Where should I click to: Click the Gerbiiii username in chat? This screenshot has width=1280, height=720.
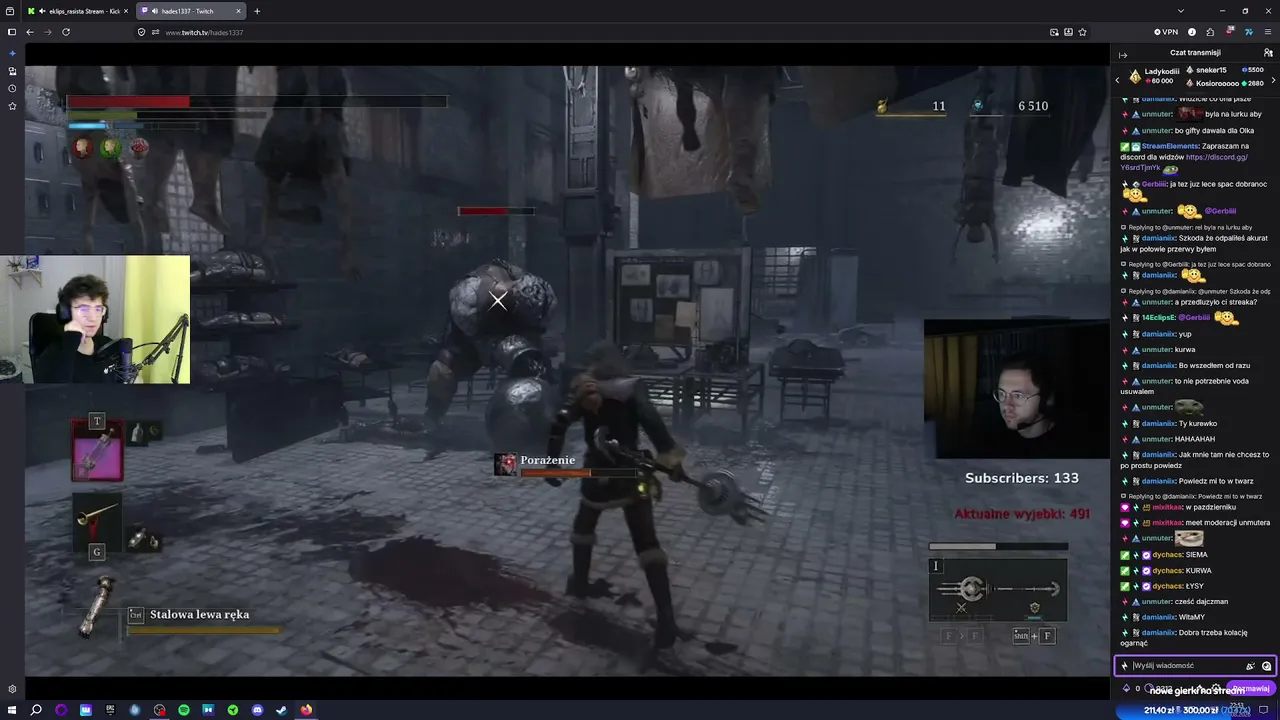1154,184
